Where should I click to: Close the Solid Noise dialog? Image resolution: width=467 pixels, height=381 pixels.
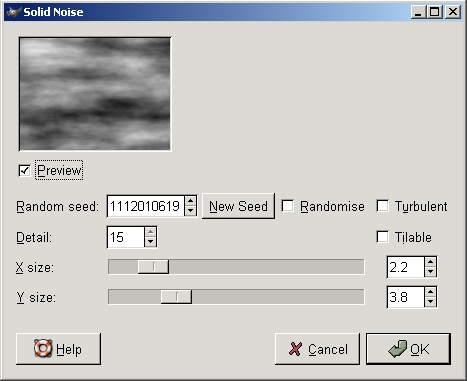point(453,12)
